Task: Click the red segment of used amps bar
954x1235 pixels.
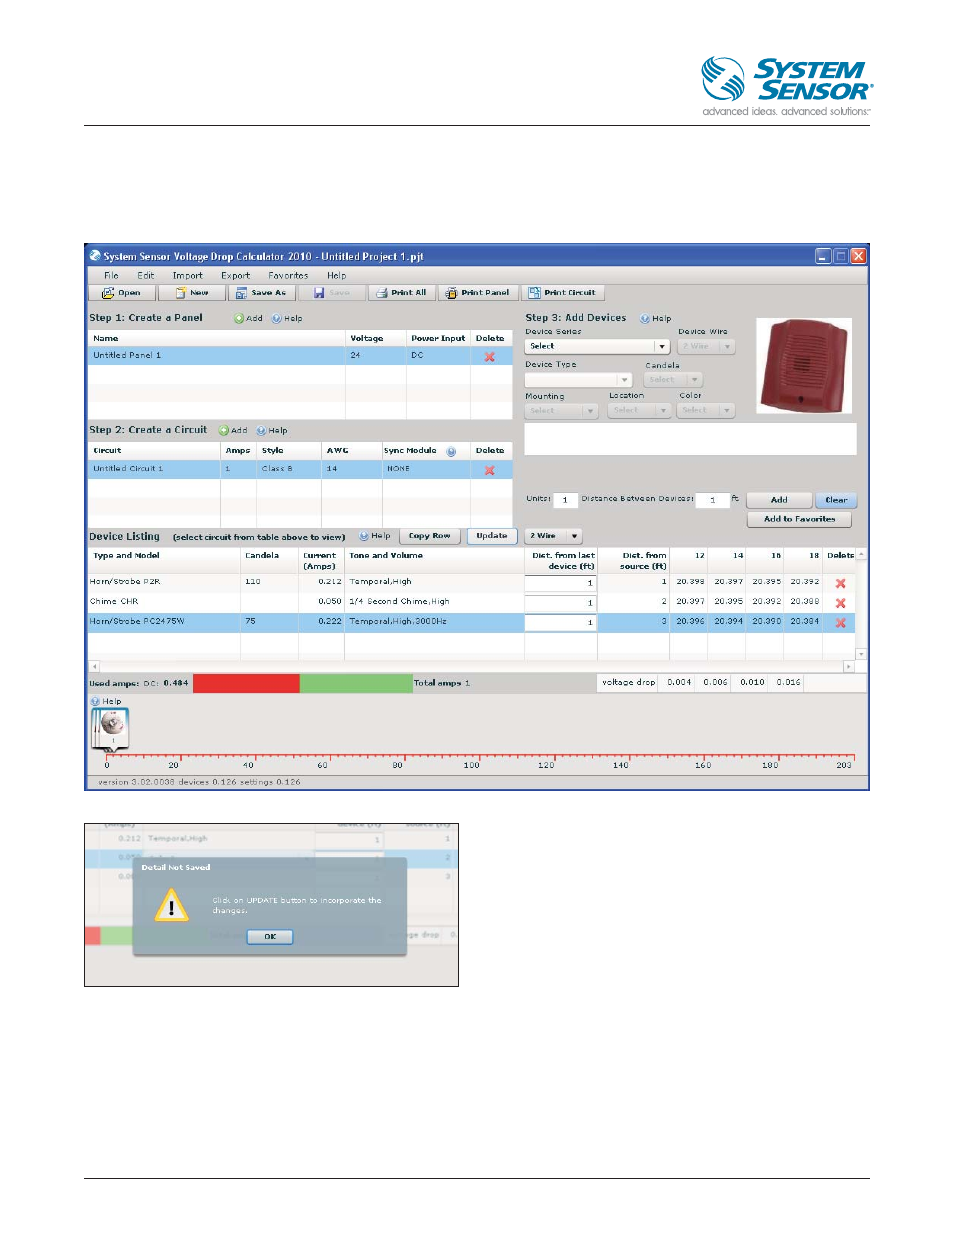Action: pyautogui.click(x=246, y=683)
